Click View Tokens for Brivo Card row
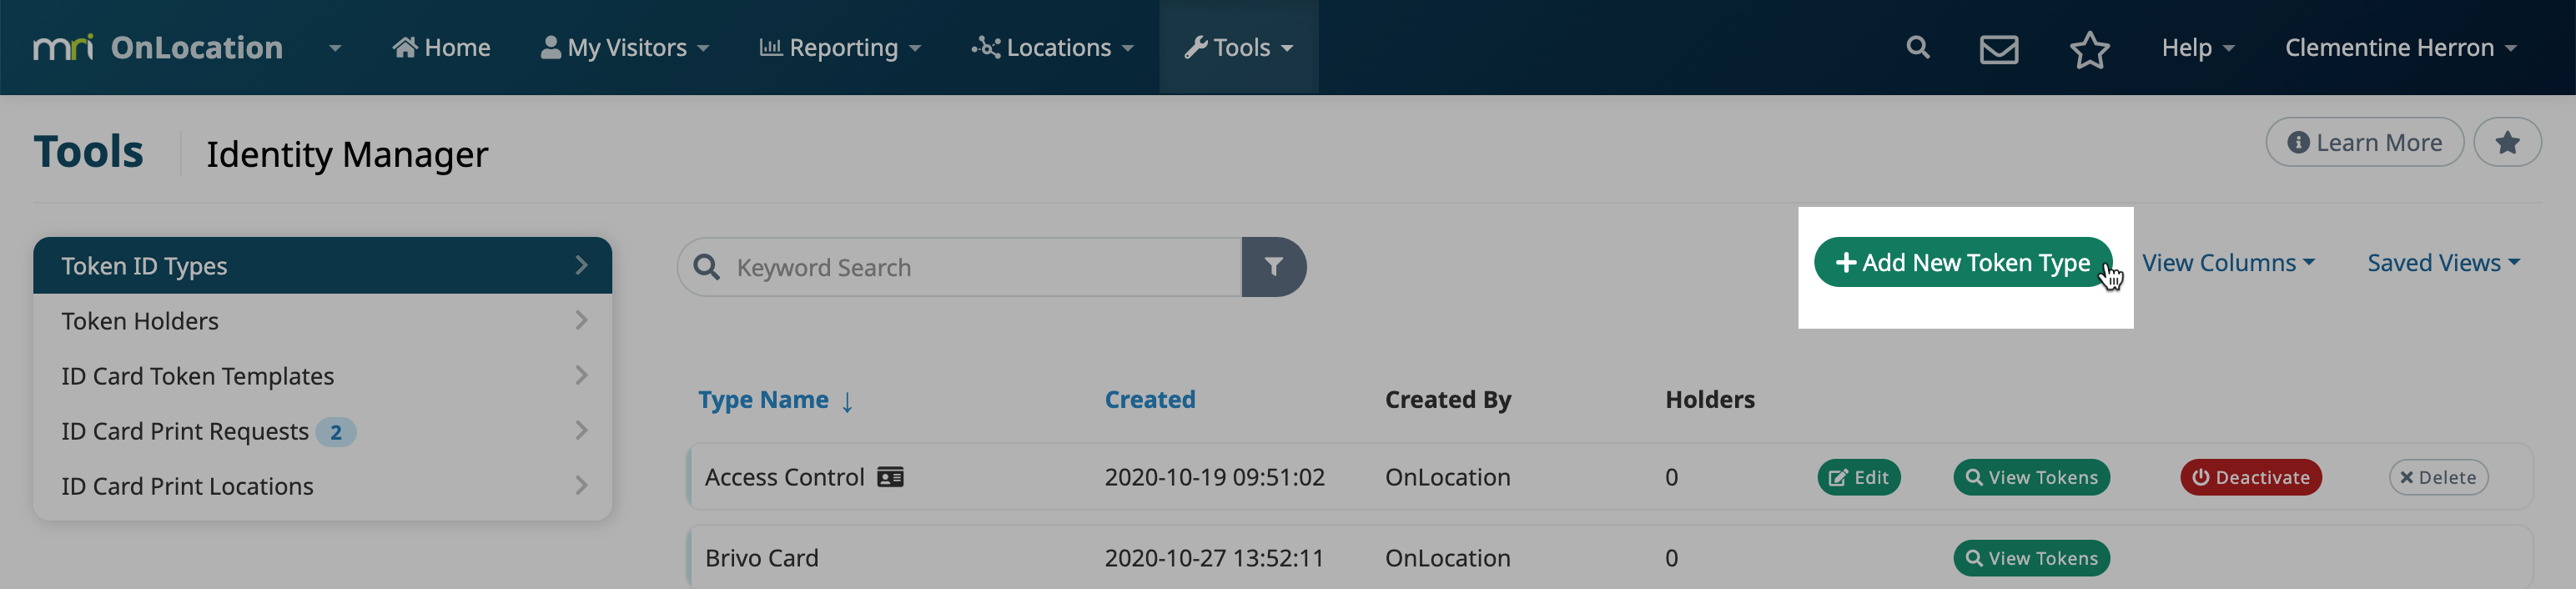This screenshot has width=2576, height=589. pyautogui.click(x=2032, y=558)
